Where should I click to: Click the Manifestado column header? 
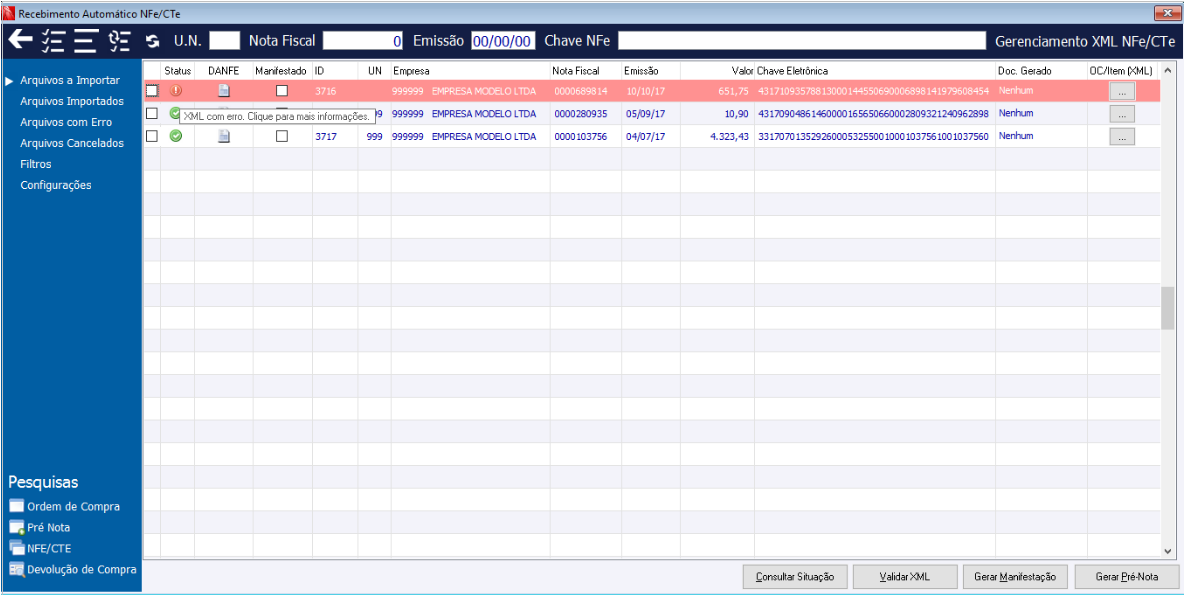coord(282,70)
